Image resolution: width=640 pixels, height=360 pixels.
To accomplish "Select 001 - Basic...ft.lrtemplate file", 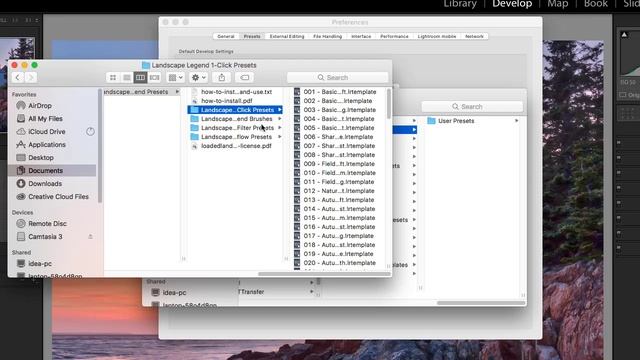I will point(340,92).
